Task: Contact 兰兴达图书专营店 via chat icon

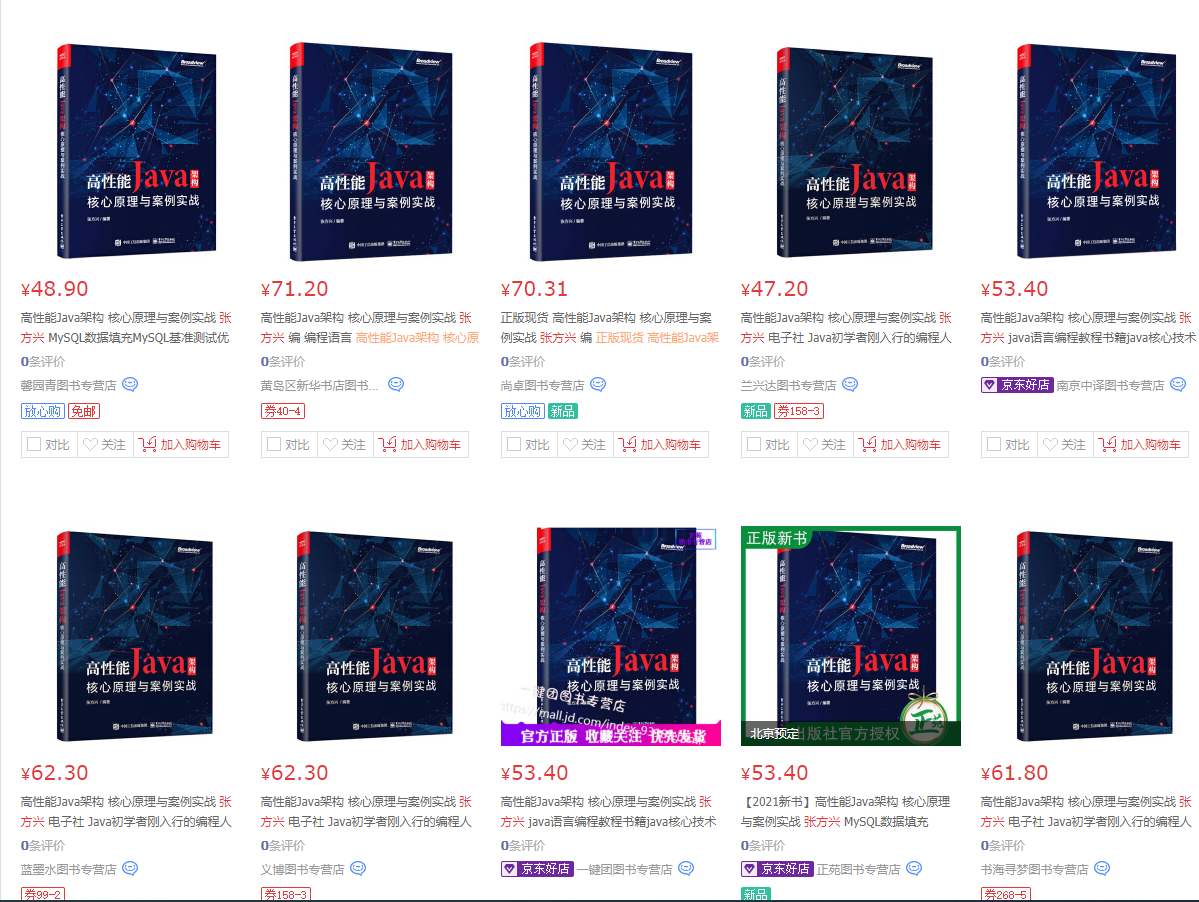Action: [850, 384]
